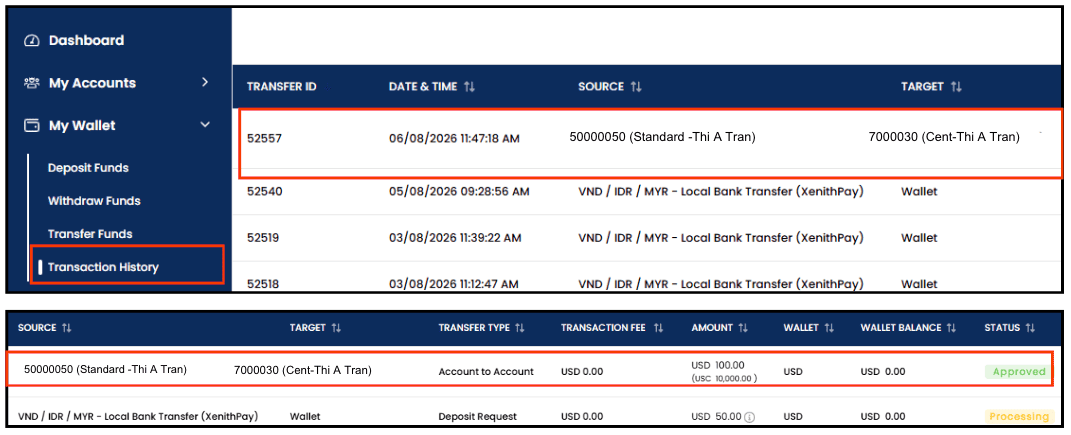Sort by Status arrows icon

1031,328
